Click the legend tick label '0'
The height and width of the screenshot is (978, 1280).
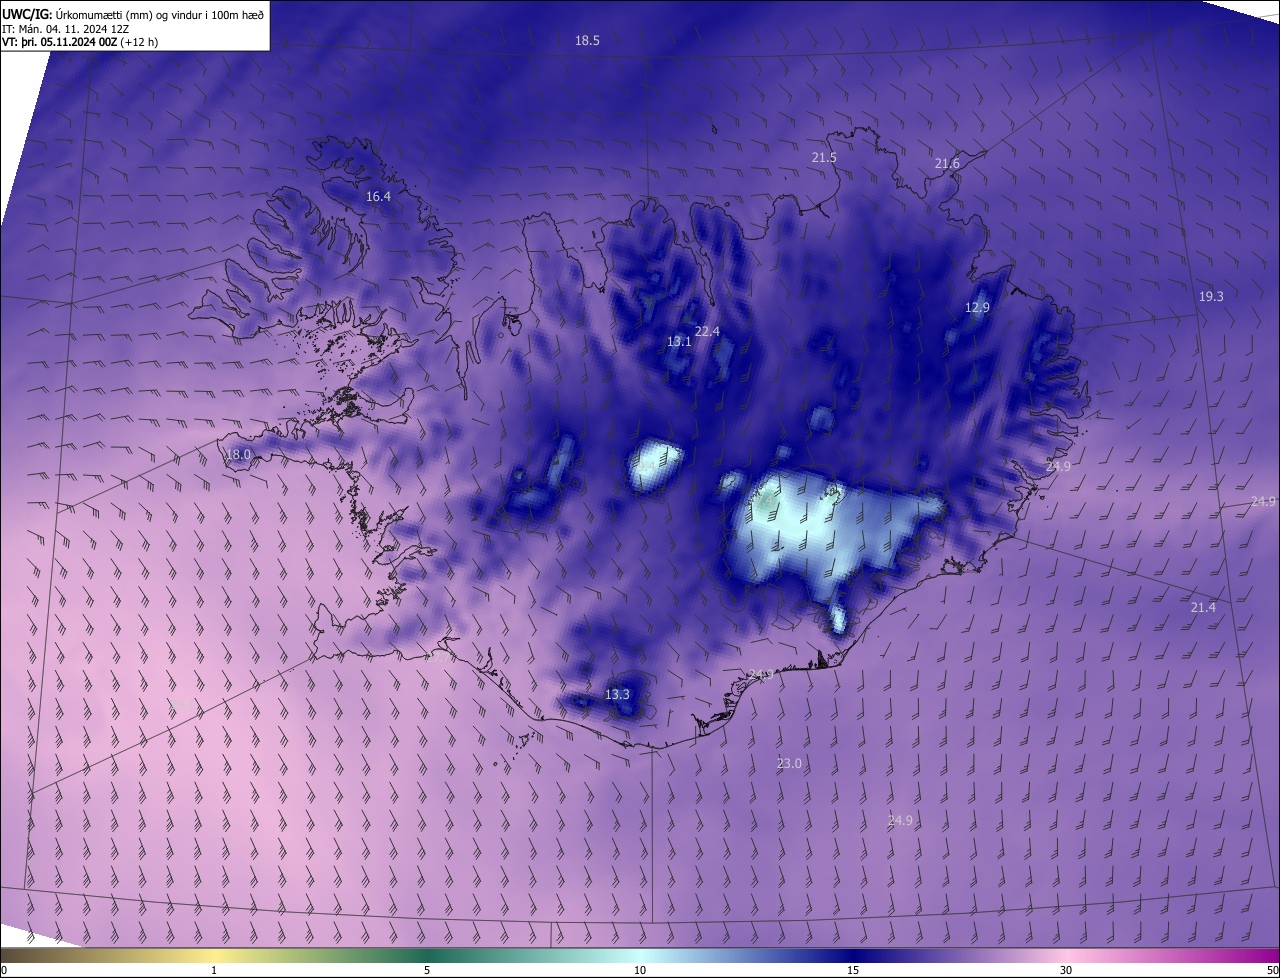(x=3, y=971)
